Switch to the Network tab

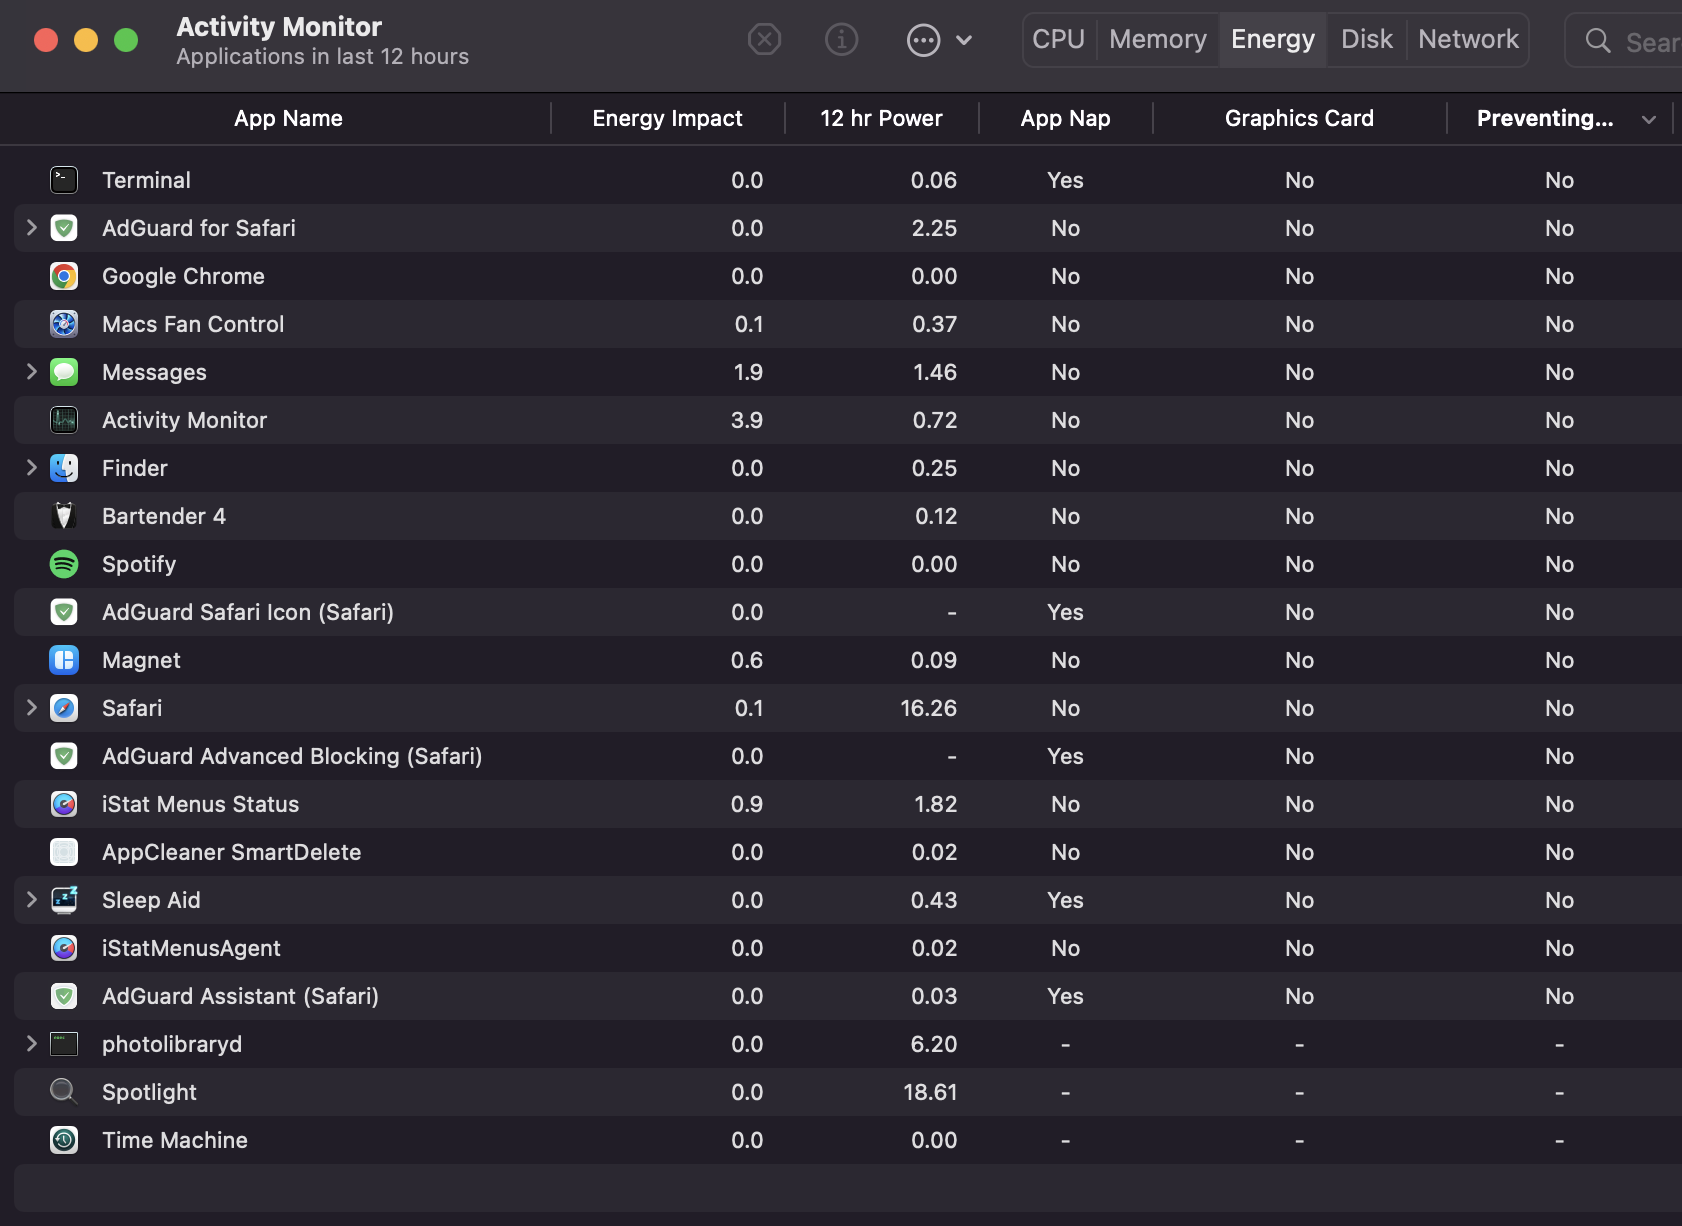click(1468, 40)
